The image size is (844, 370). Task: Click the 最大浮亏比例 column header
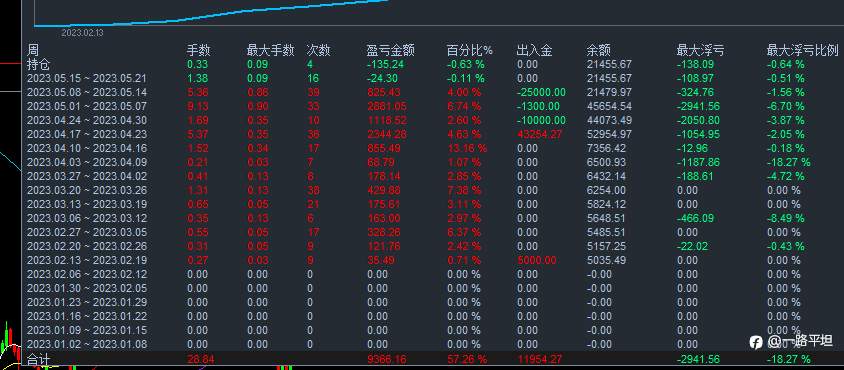pos(803,51)
